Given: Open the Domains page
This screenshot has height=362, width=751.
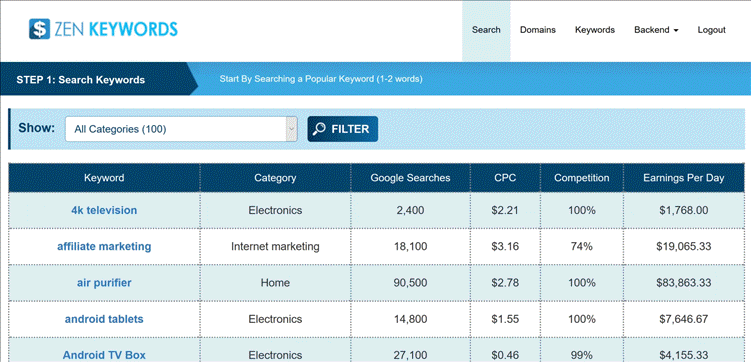Looking at the screenshot, I should tap(538, 30).
